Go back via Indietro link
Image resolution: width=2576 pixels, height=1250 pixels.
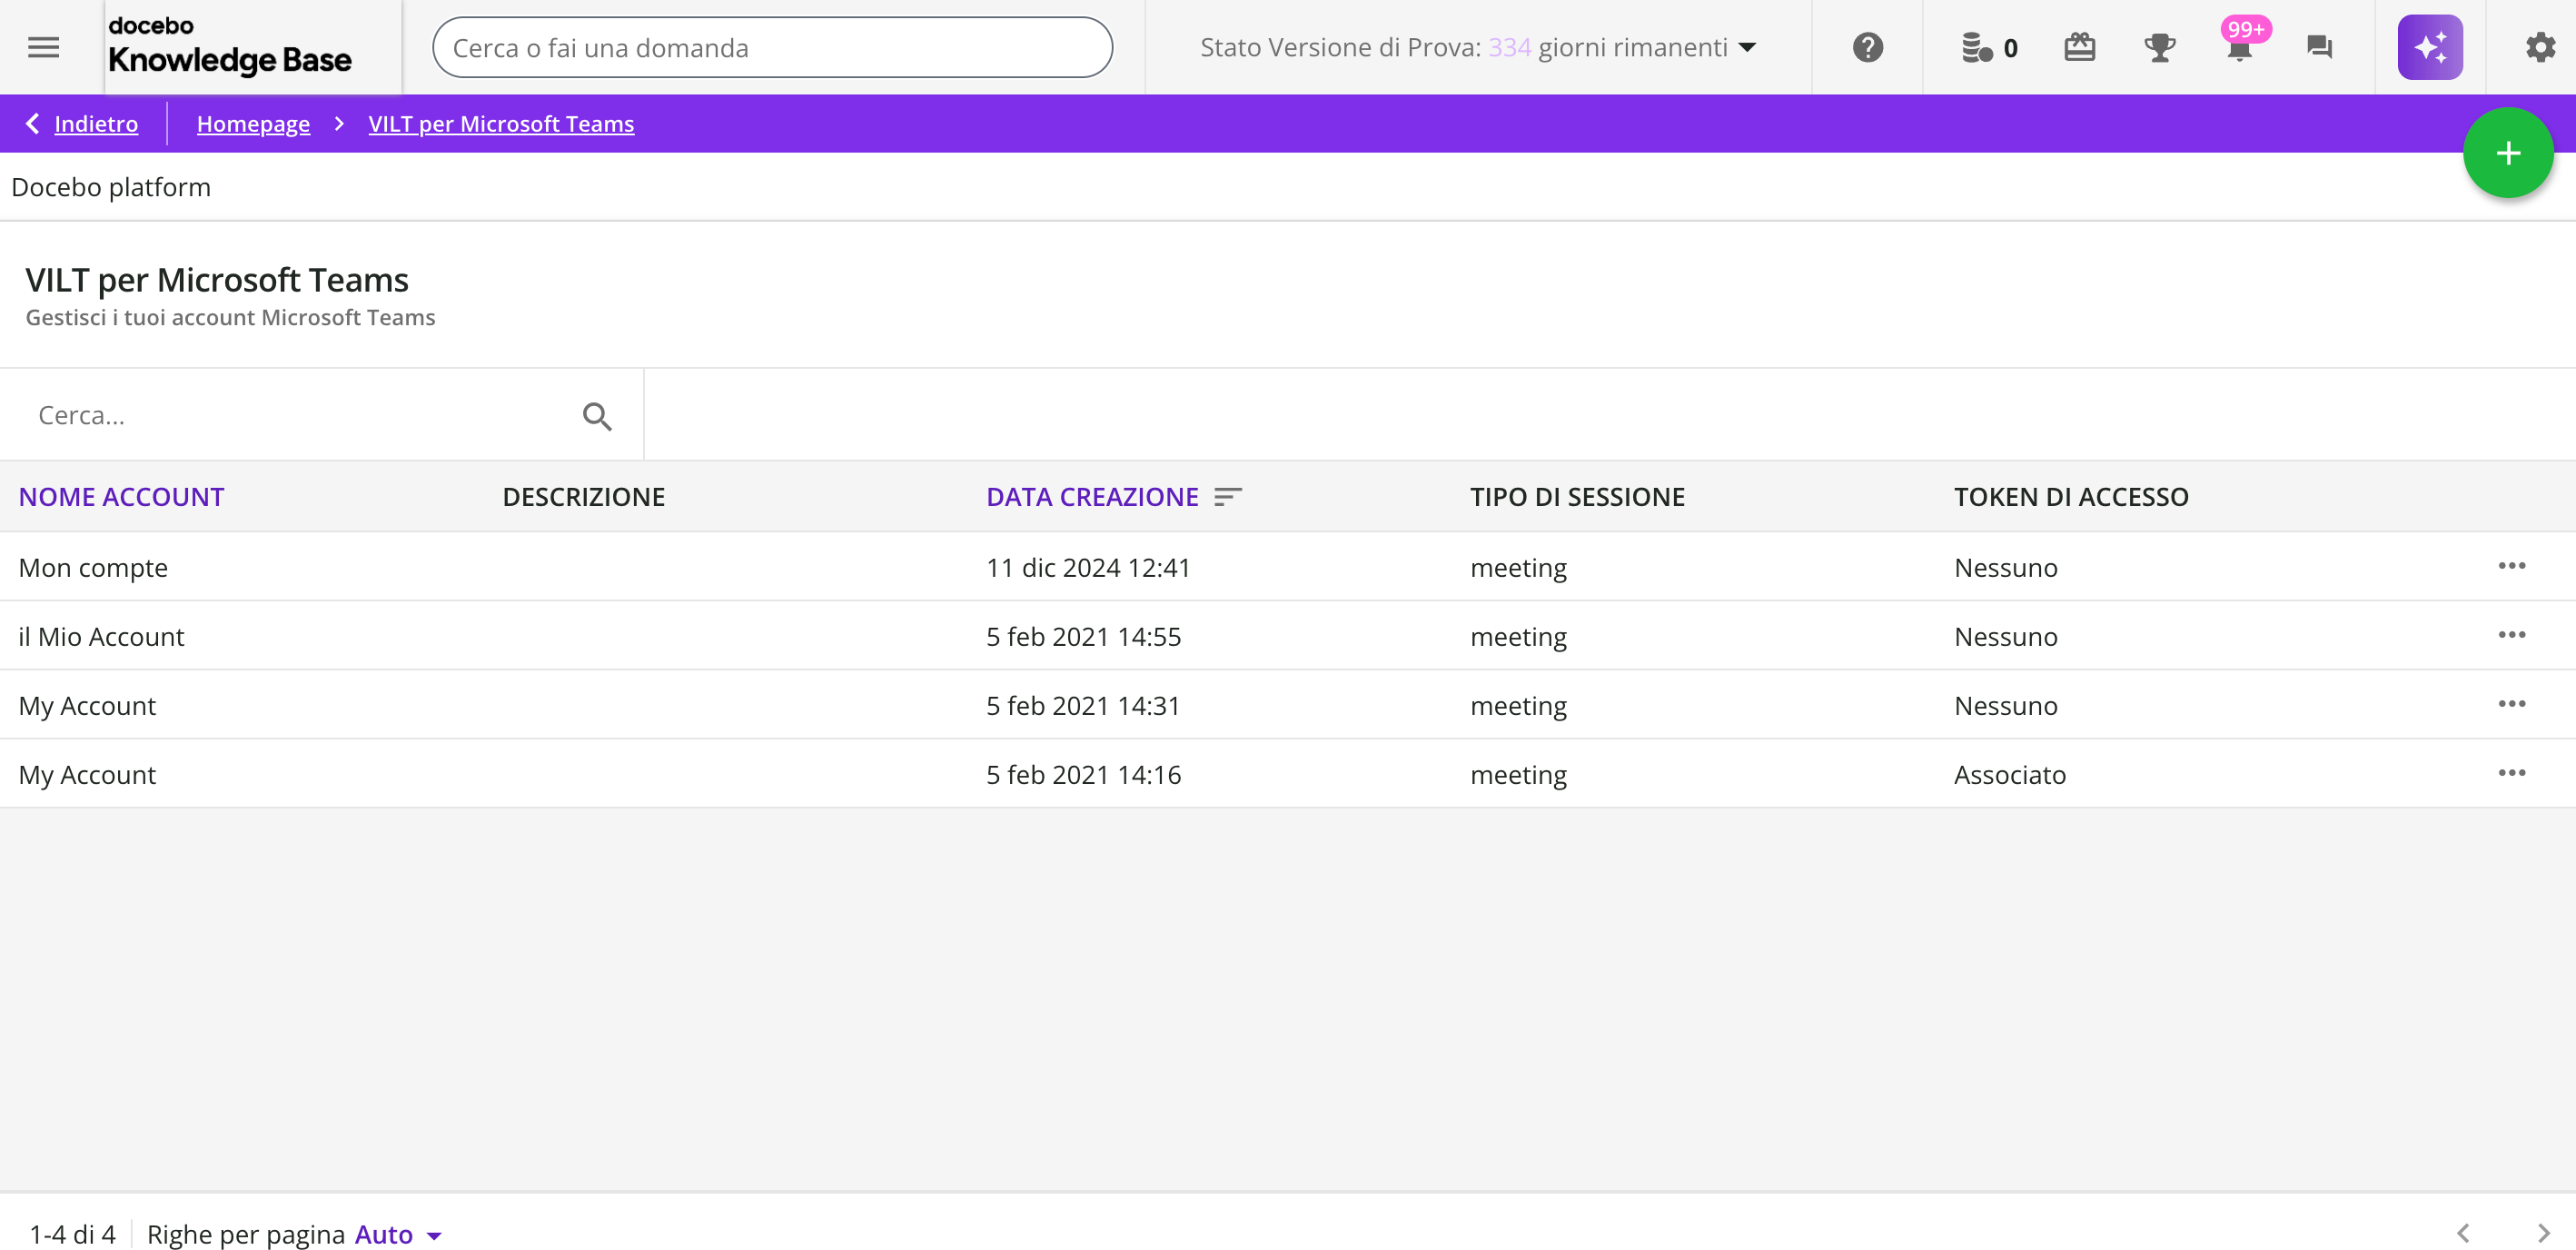click(95, 124)
